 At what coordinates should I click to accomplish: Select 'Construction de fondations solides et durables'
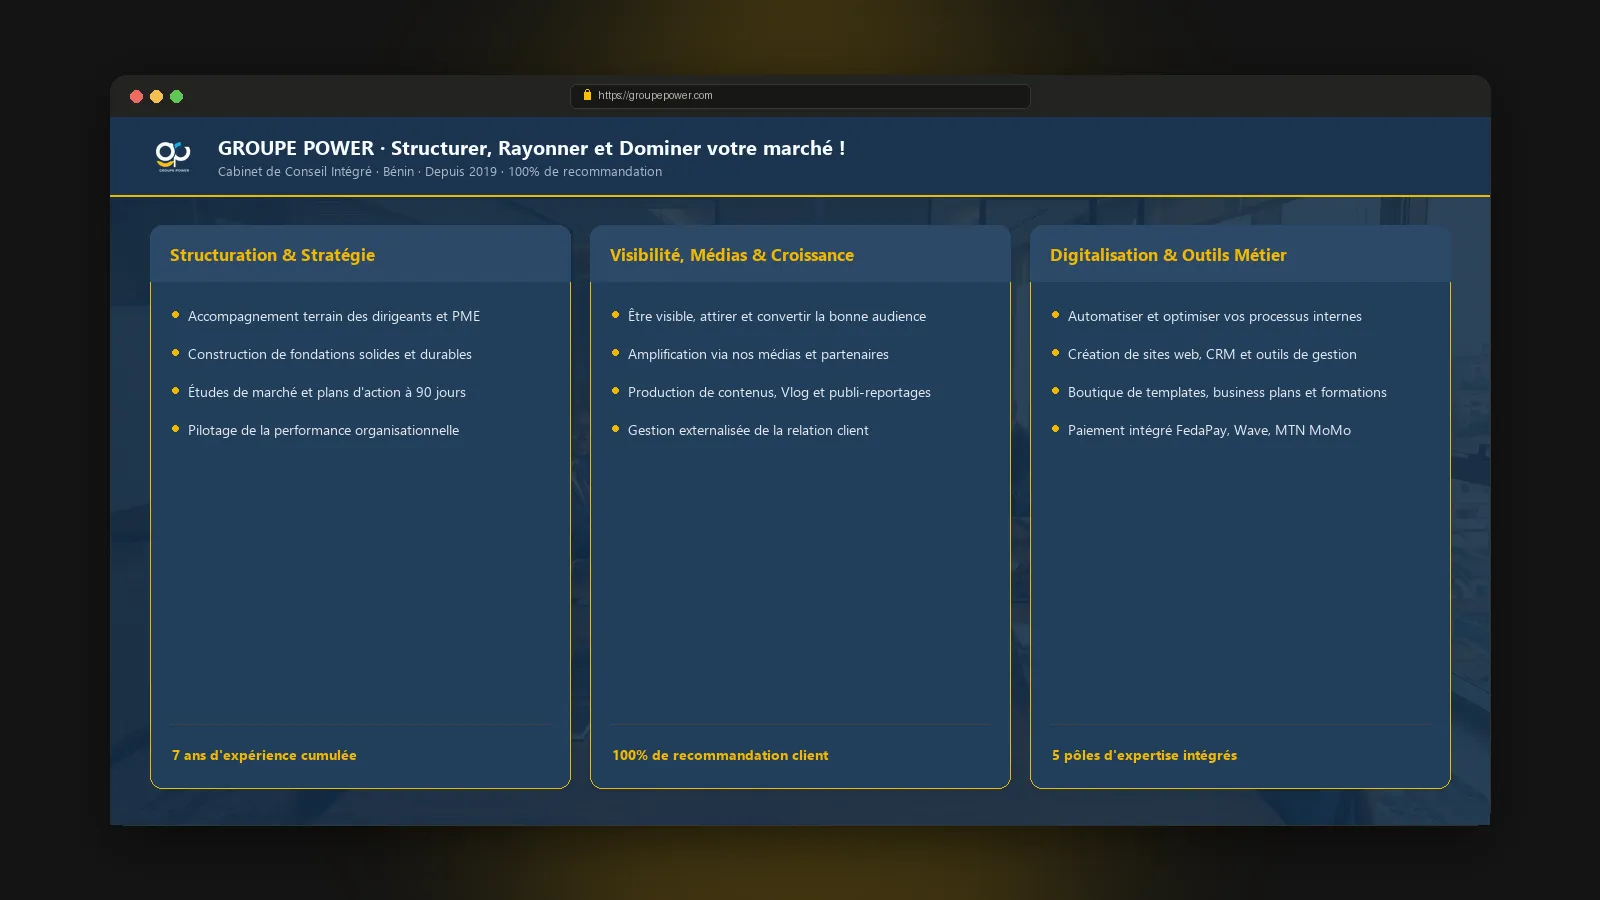click(330, 354)
